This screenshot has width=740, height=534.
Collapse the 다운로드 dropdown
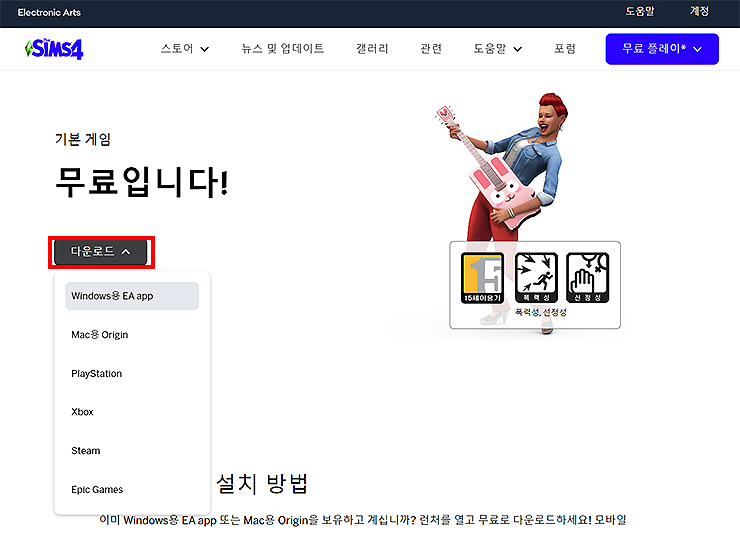101,252
